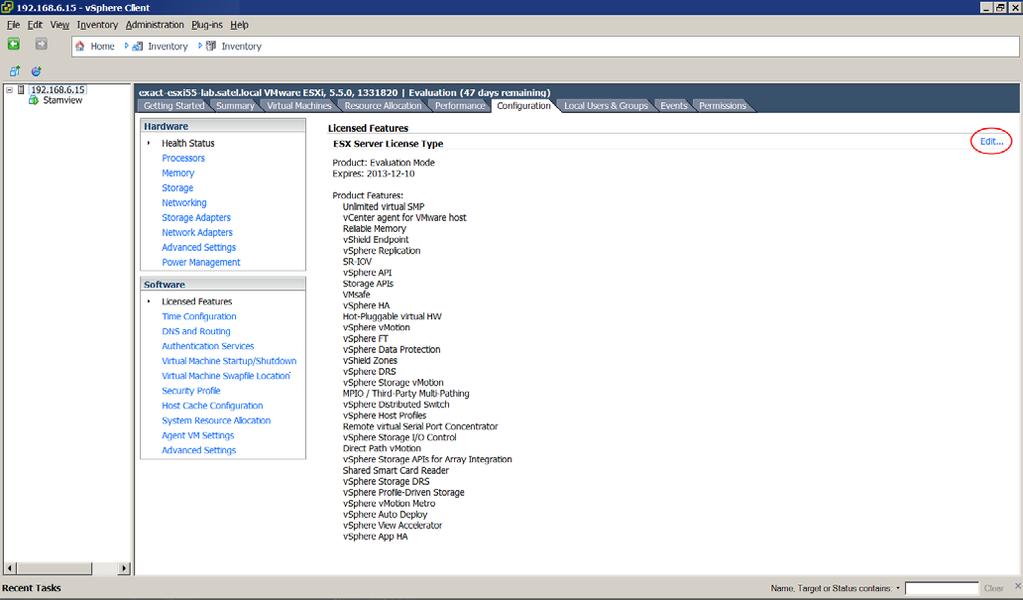Screen dimensions: 1023x600
Task: Open the Power Management link
Action: 201,262
